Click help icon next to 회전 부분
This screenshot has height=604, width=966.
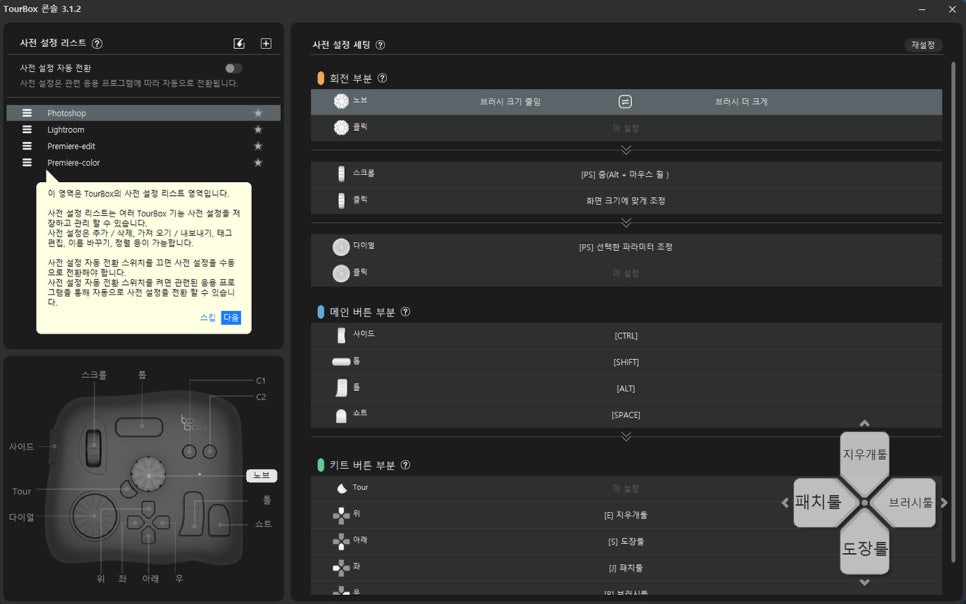pos(382,78)
